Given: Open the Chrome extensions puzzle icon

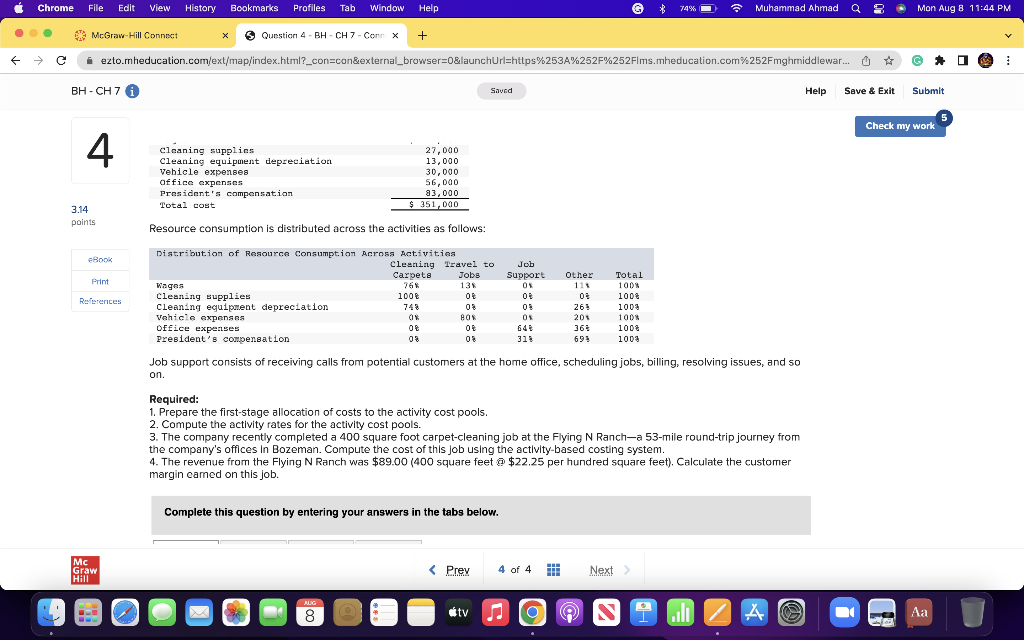Looking at the screenshot, I should [940, 60].
